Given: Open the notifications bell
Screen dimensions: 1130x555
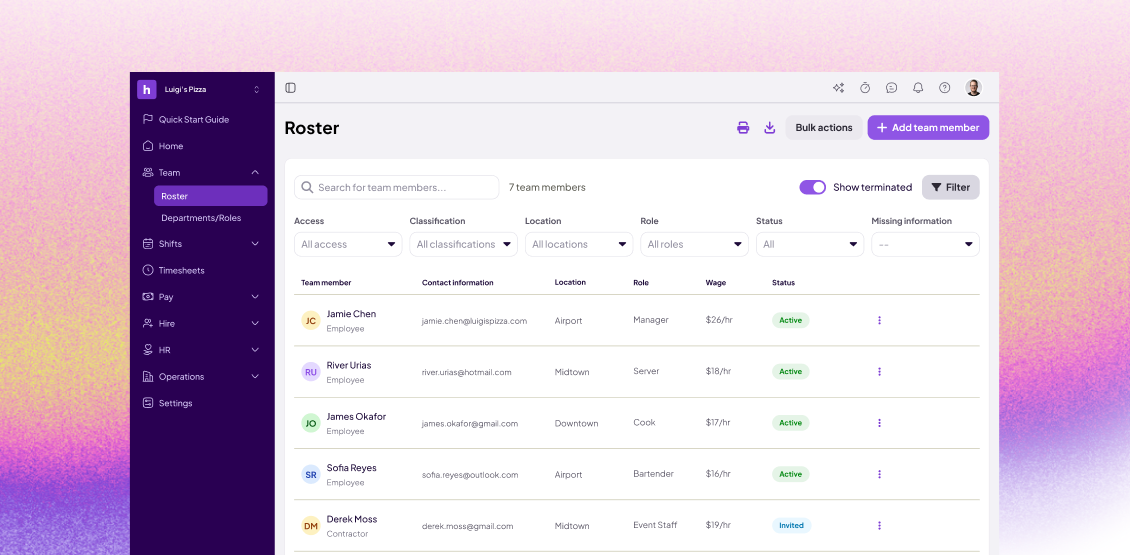Looking at the screenshot, I should click(x=917, y=88).
